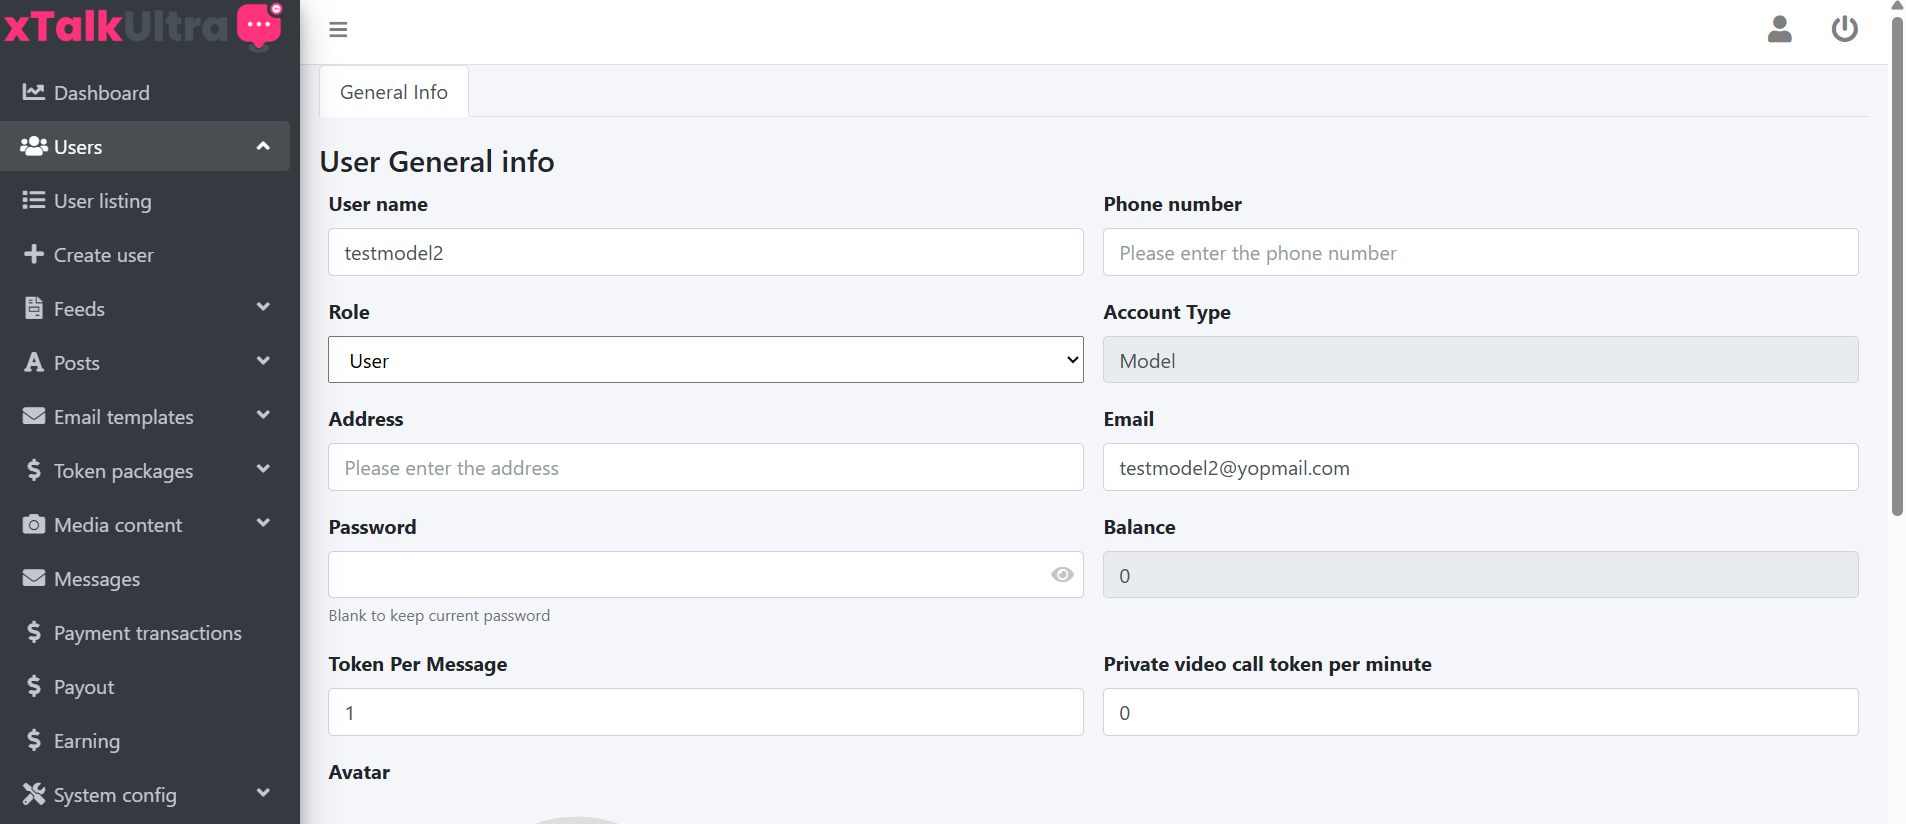Open the user profile icon
The image size is (1906, 824).
pyautogui.click(x=1779, y=29)
